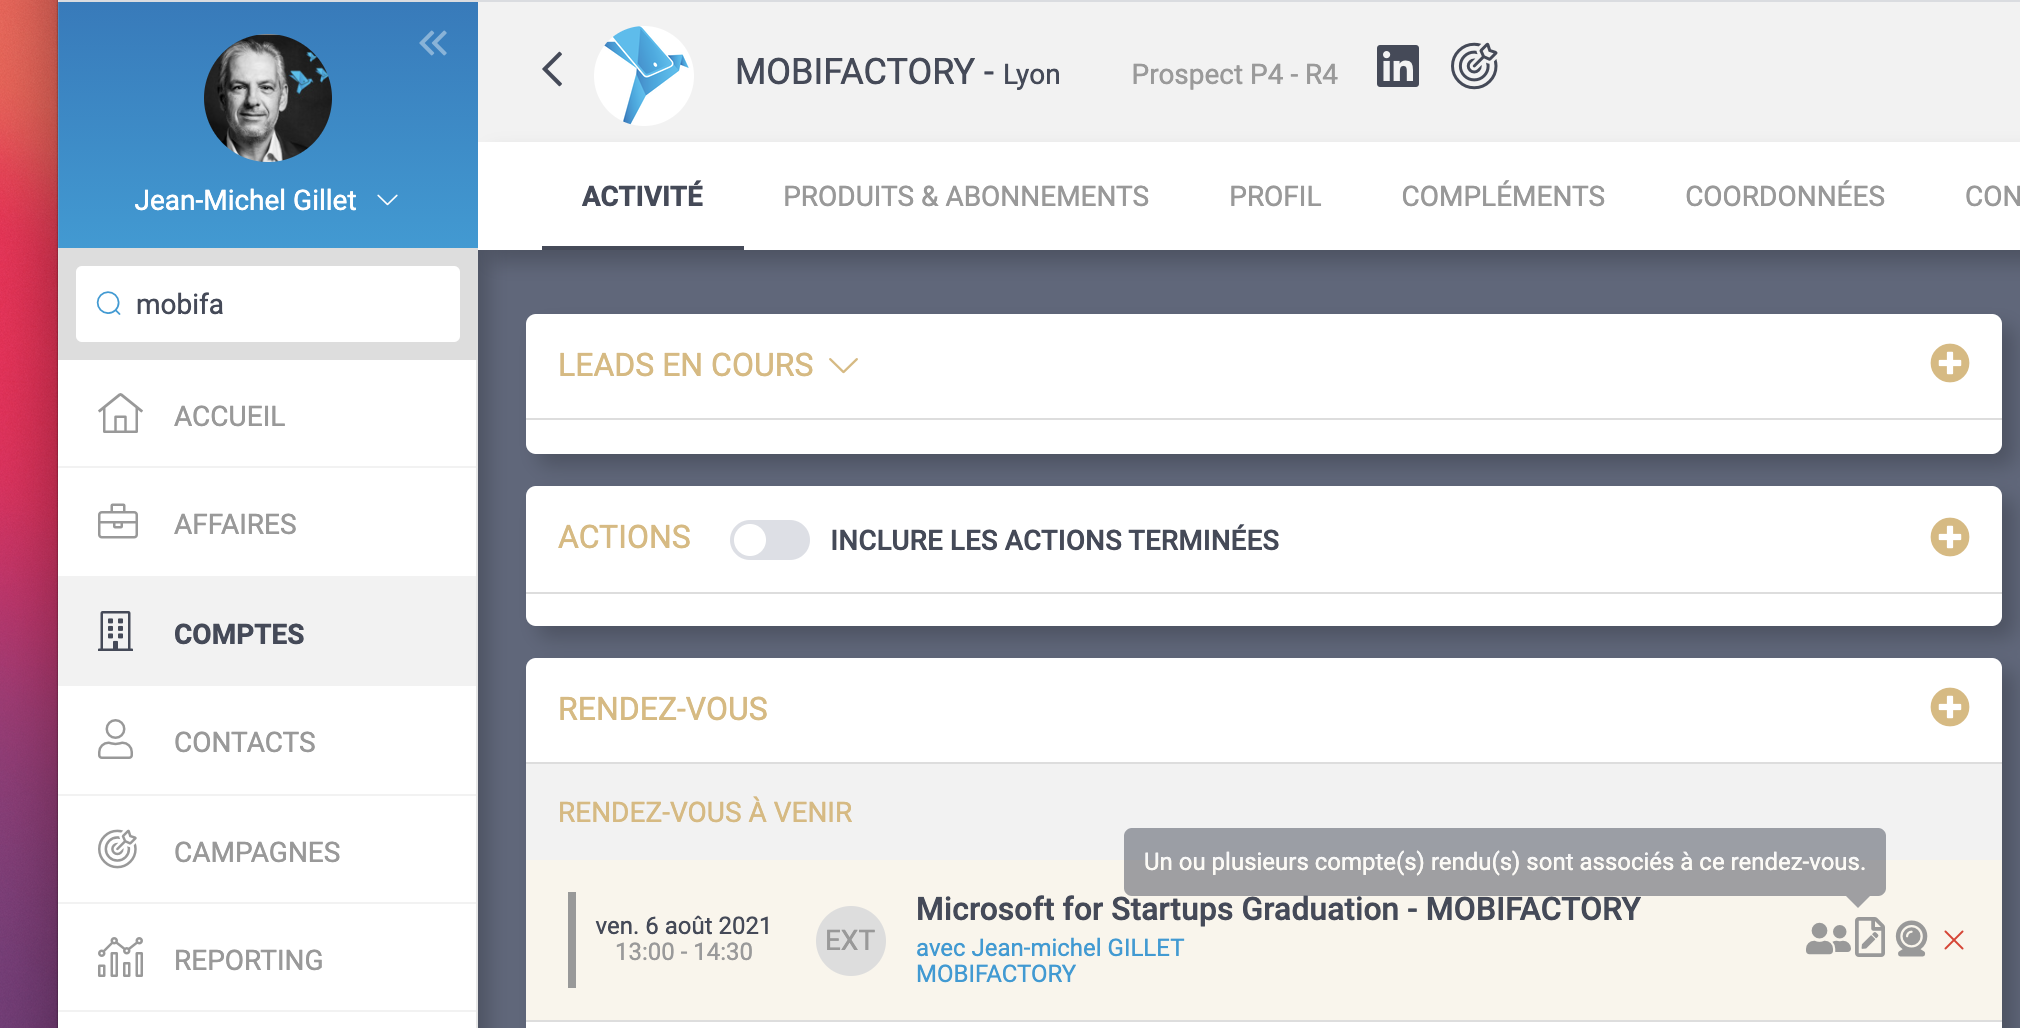The image size is (2020, 1028).
Task: Open the meeting report document icon
Action: click(1869, 938)
